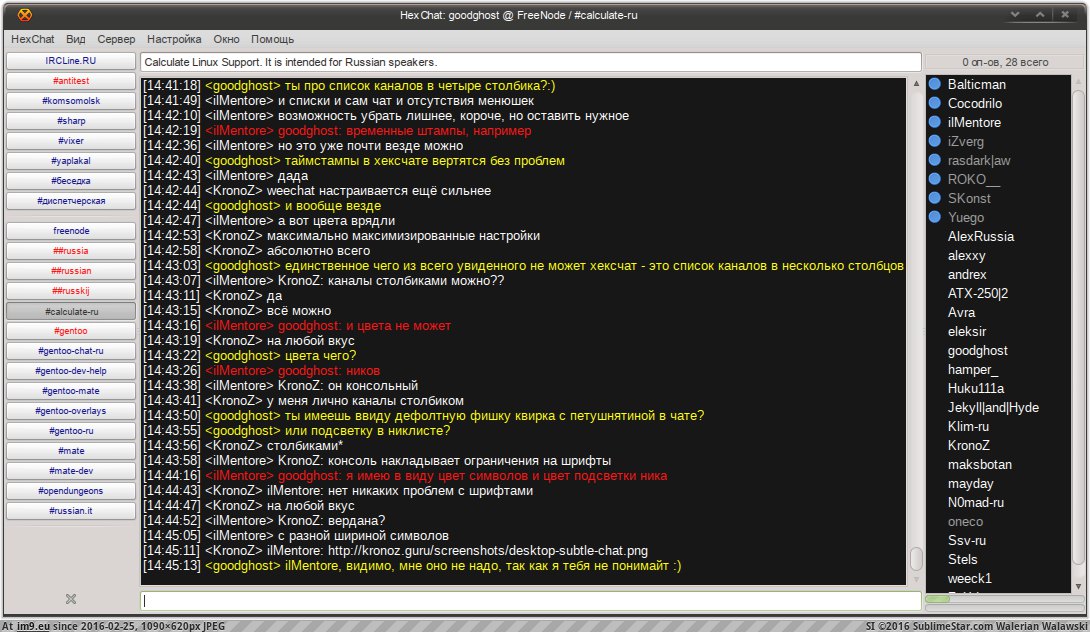This screenshot has width=1090, height=632.
Task: Click the message input box
Action: 530,601
